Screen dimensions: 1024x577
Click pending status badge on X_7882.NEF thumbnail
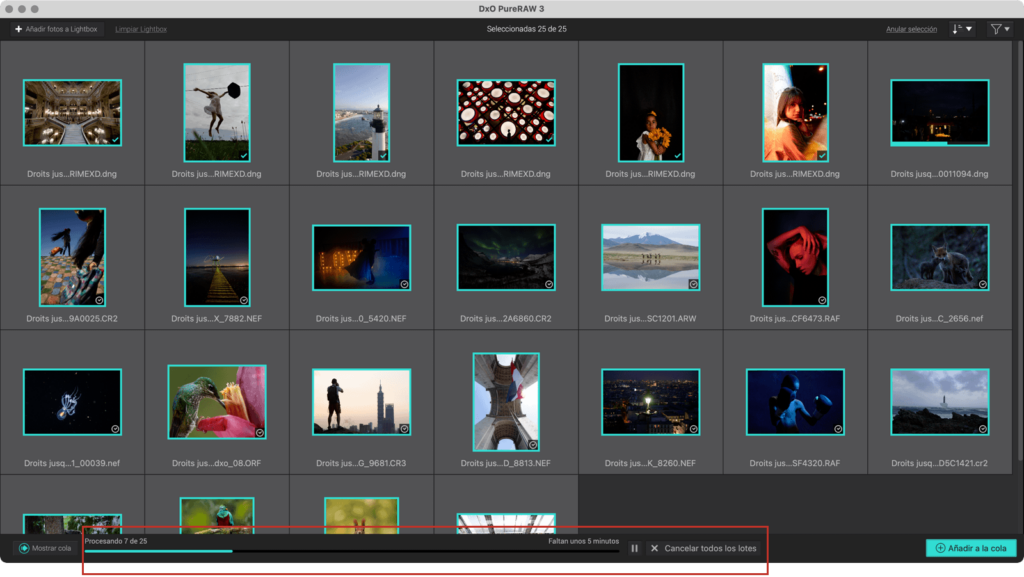pyautogui.click(x=244, y=300)
